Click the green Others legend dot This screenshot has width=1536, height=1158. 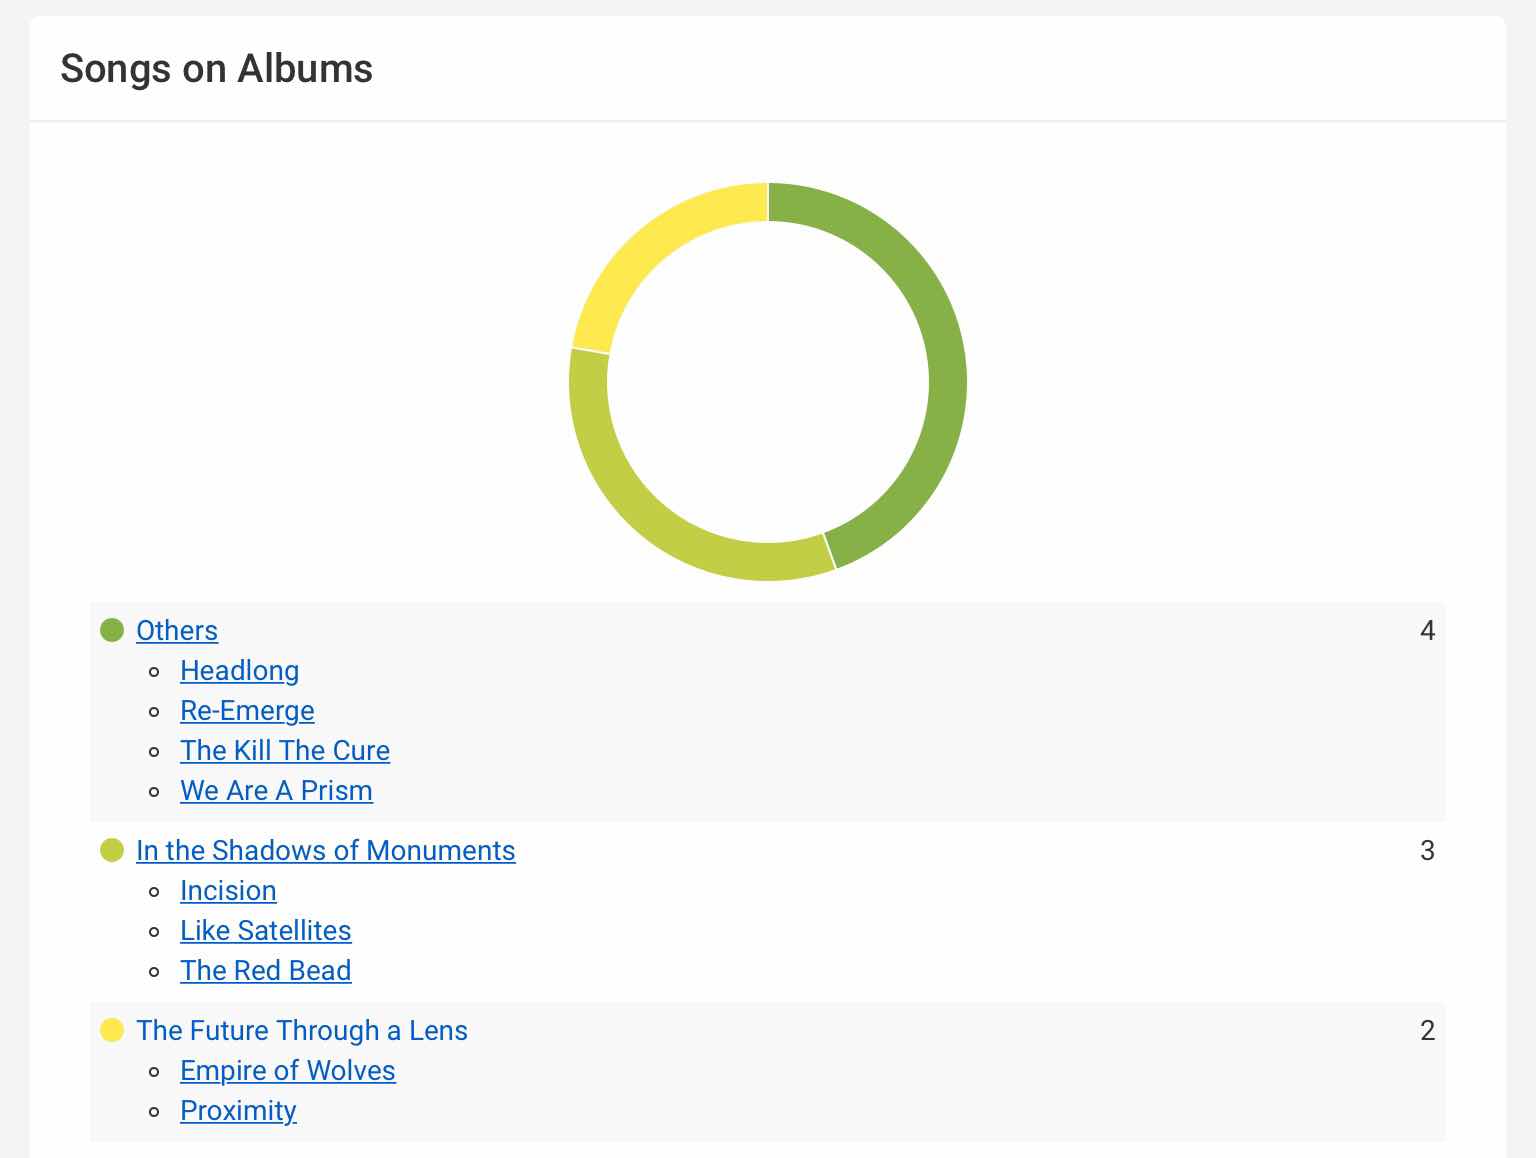(x=112, y=630)
